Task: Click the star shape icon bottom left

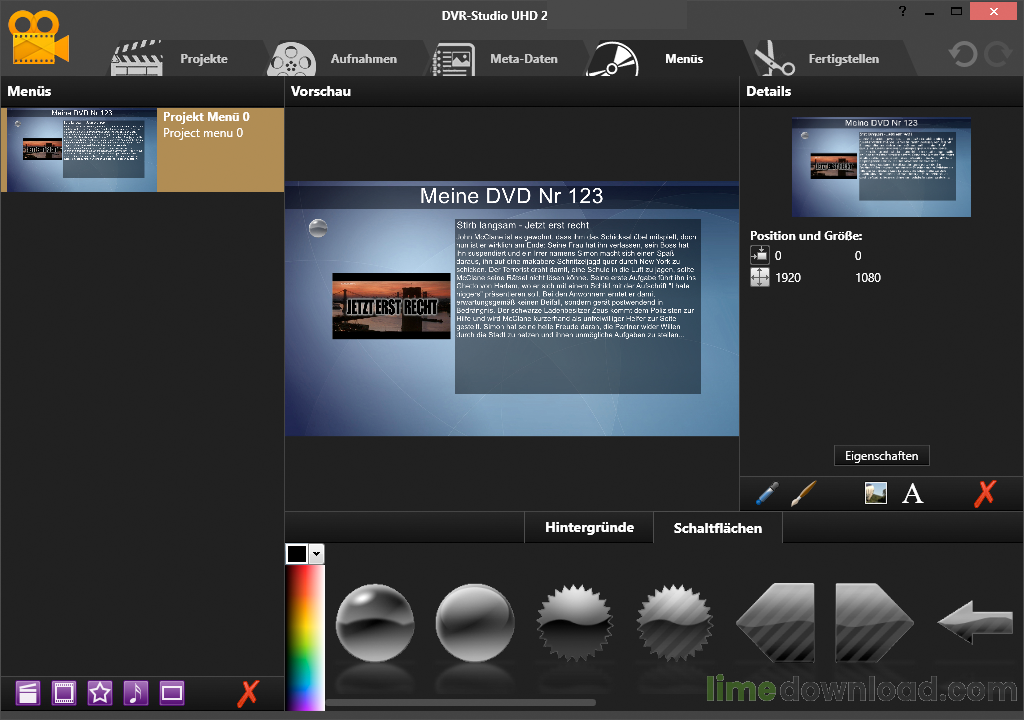Action: click(x=100, y=692)
